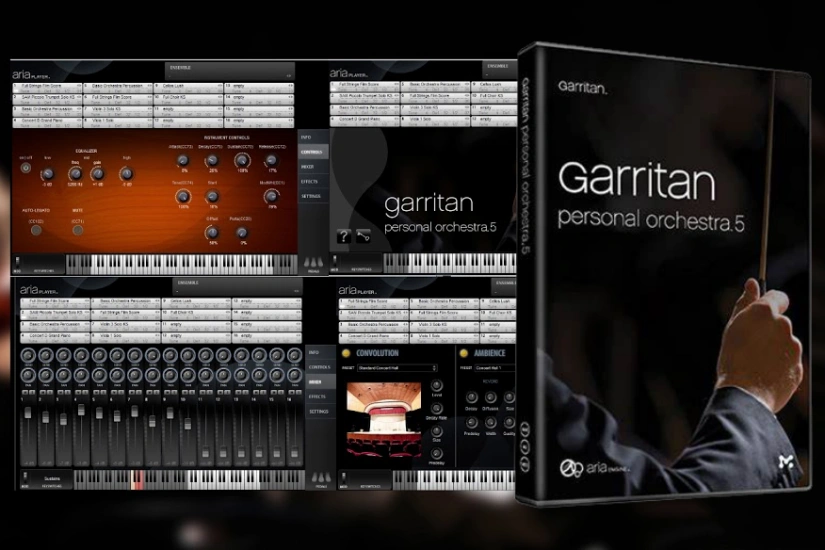Click the equalizer high knob
This screenshot has height=550, width=825.
pos(126,174)
